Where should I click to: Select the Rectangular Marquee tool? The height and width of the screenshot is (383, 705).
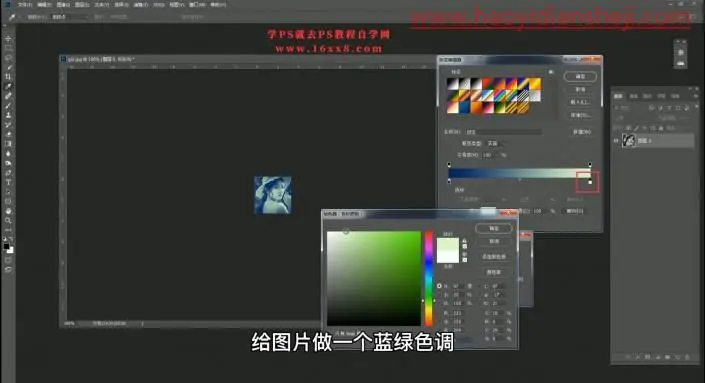(8, 48)
